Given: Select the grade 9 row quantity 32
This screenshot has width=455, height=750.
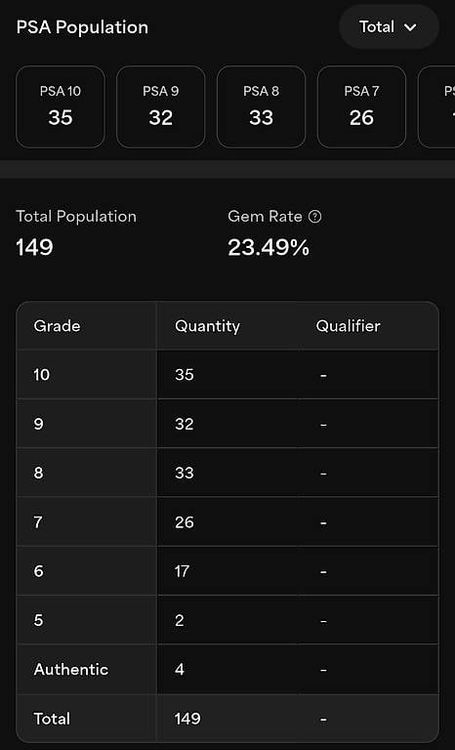Looking at the screenshot, I should pyautogui.click(x=184, y=424).
